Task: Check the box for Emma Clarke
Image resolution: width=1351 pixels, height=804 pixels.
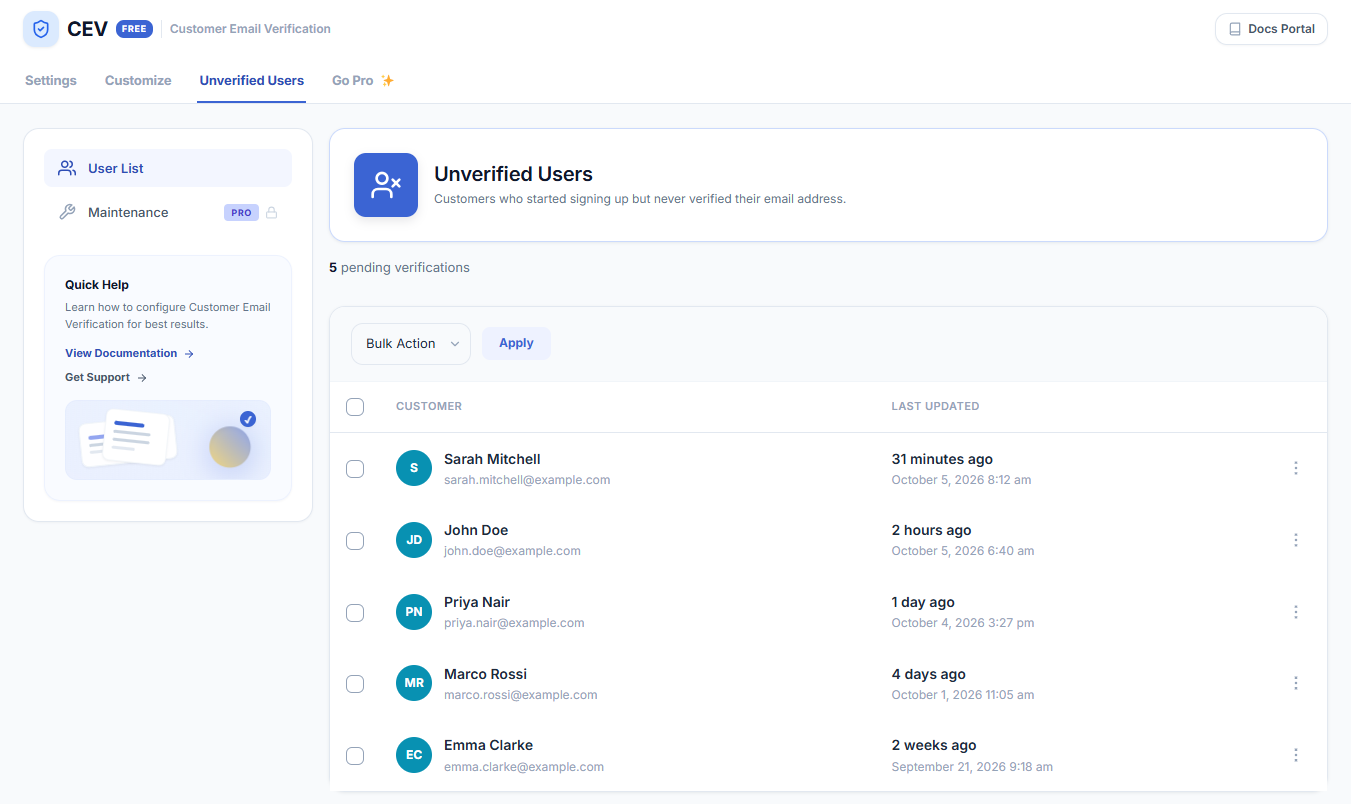Action: click(355, 756)
